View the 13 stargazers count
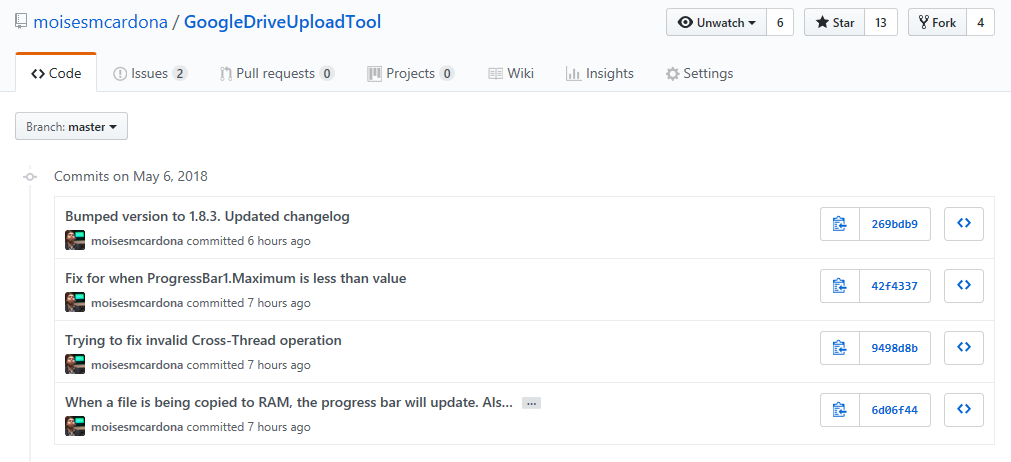 tap(881, 23)
